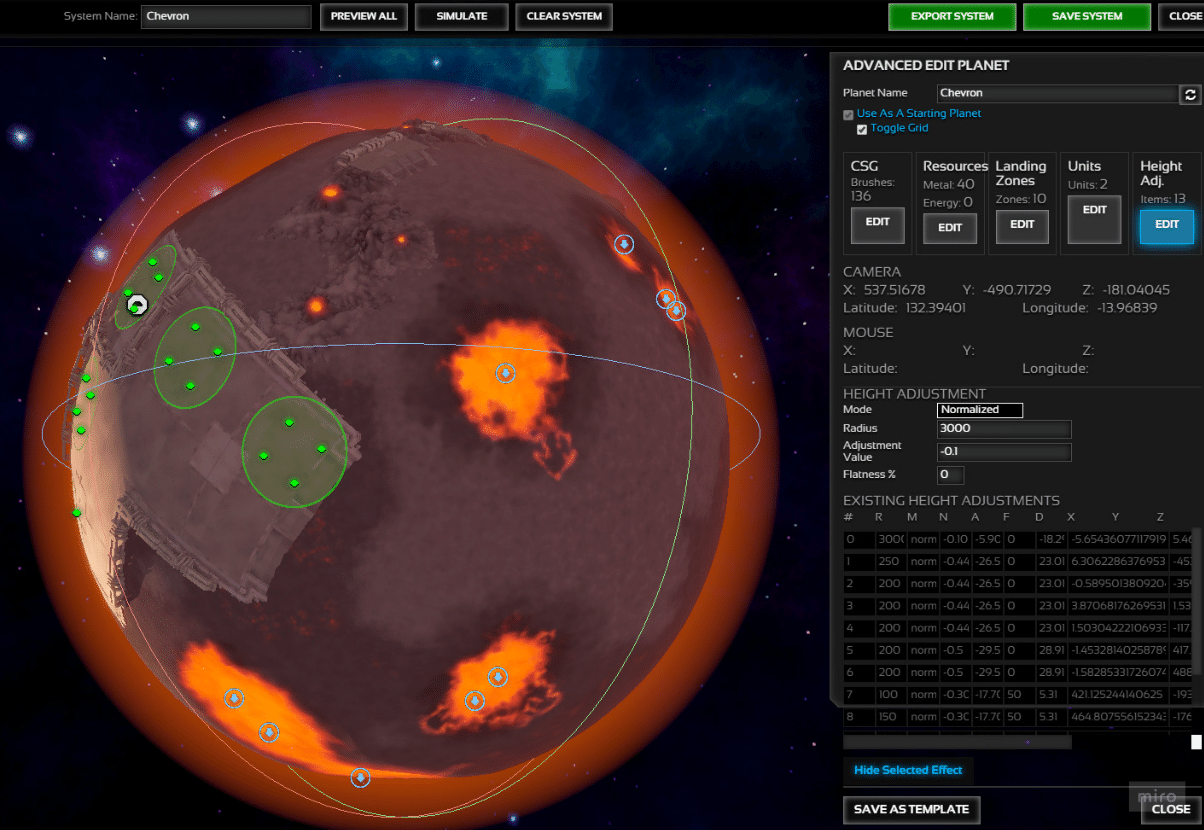The image size is (1204, 830).
Task: Click the Radius field showing 3000
Action: point(1004,429)
